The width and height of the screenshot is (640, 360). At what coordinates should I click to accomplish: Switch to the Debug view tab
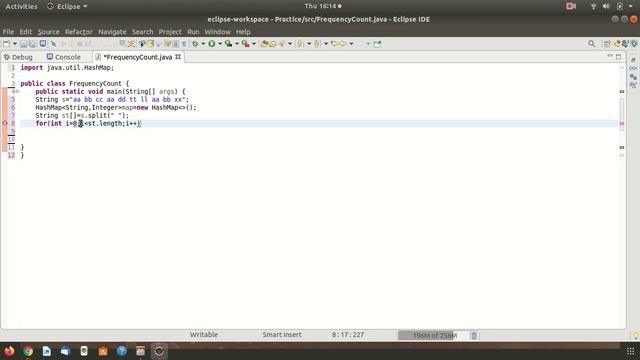[18, 57]
